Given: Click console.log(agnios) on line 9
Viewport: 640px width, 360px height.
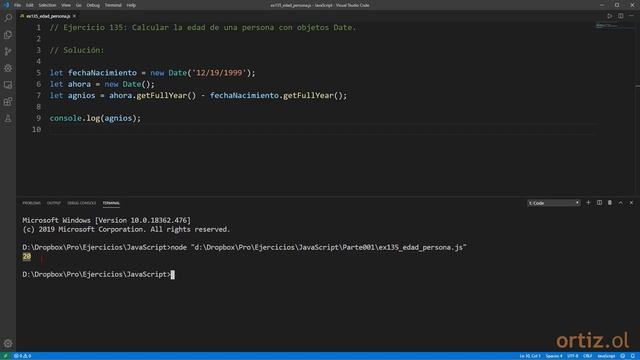Looking at the screenshot, I should pos(95,118).
